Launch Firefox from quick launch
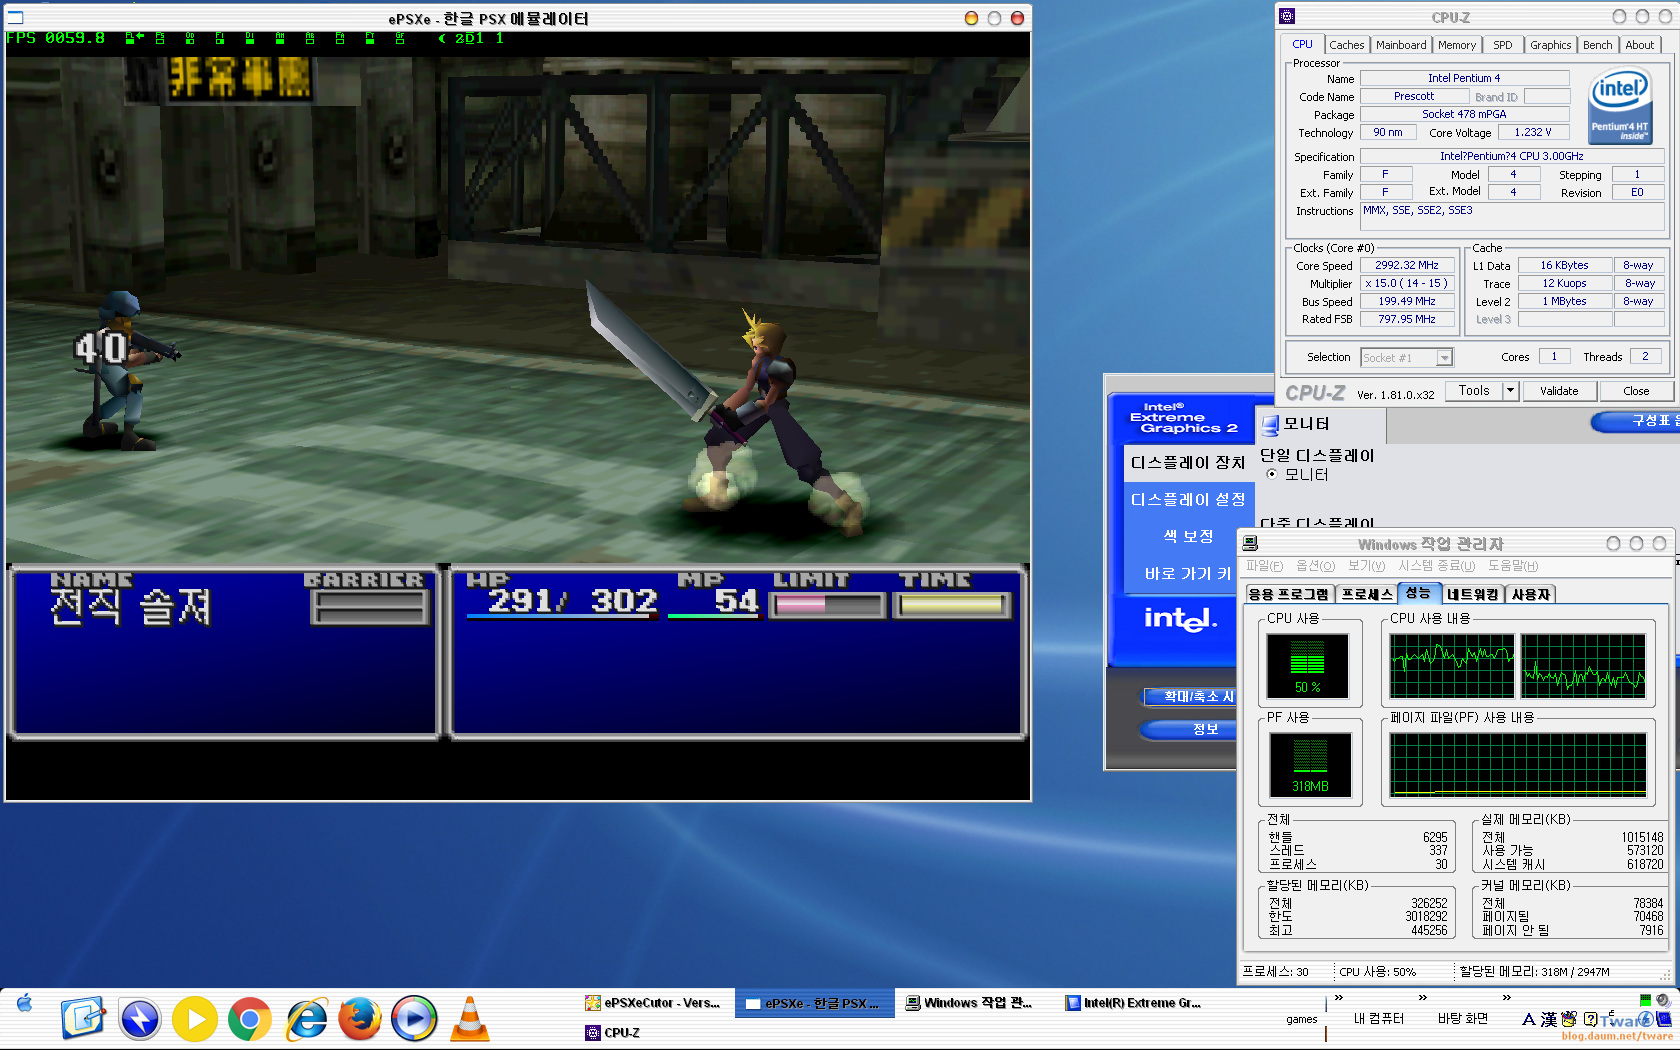The height and width of the screenshot is (1050, 1680). (x=360, y=1019)
